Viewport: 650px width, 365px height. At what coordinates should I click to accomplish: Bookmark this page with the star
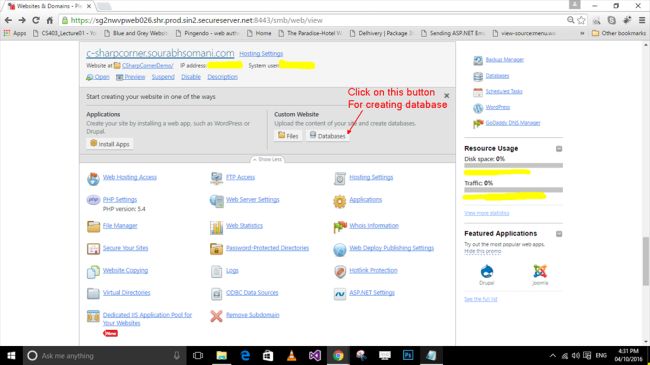click(581, 20)
